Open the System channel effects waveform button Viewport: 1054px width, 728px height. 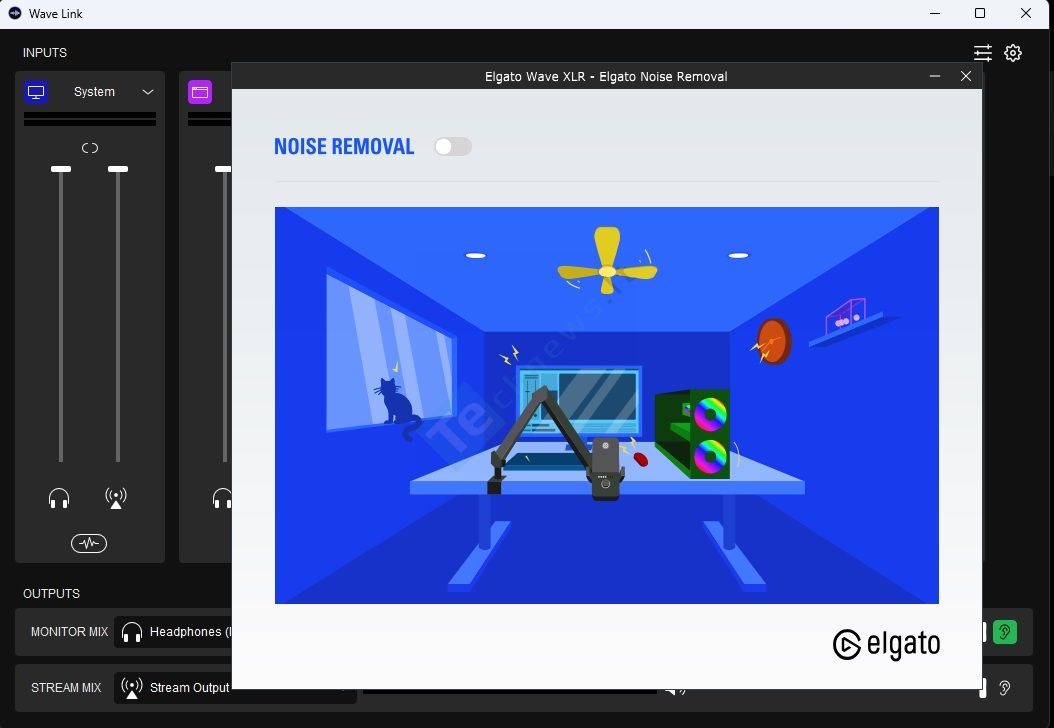tap(89, 543)
